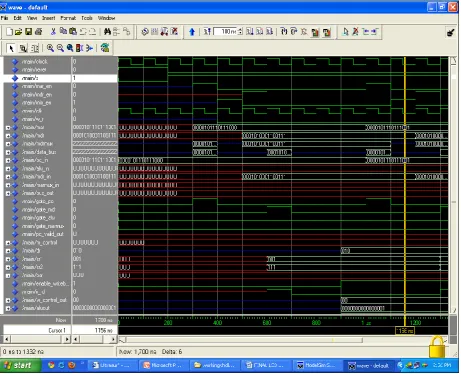
Task: Click the globe icon in zoom toolbar
Action: [105, 48]
